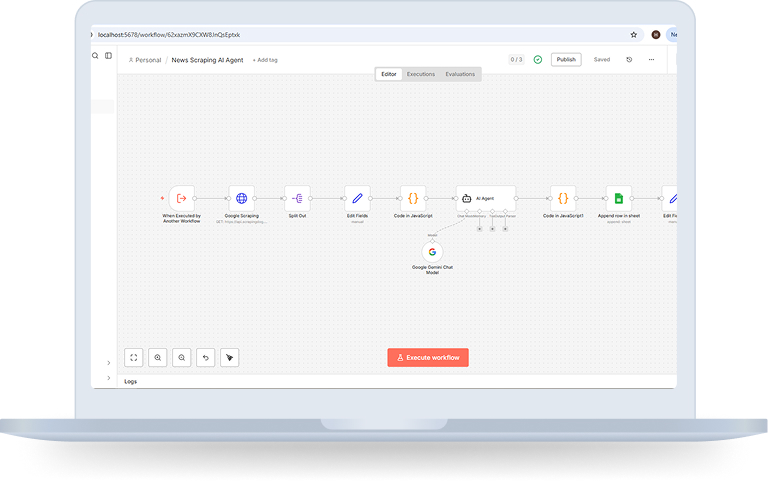Switch to the Evaluations tab

pos(460,74)
